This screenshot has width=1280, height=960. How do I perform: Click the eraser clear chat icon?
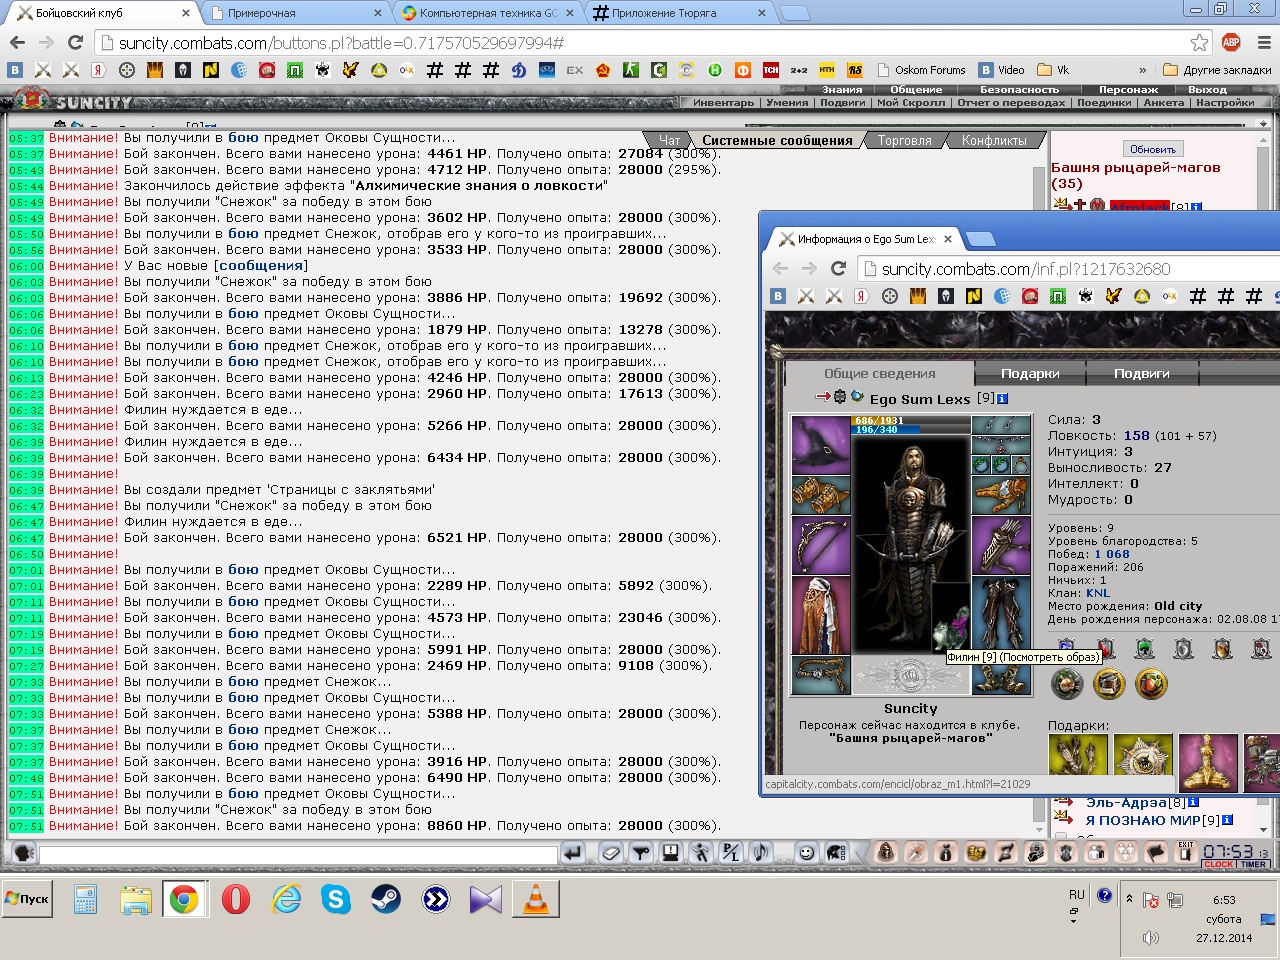[611, 853]
